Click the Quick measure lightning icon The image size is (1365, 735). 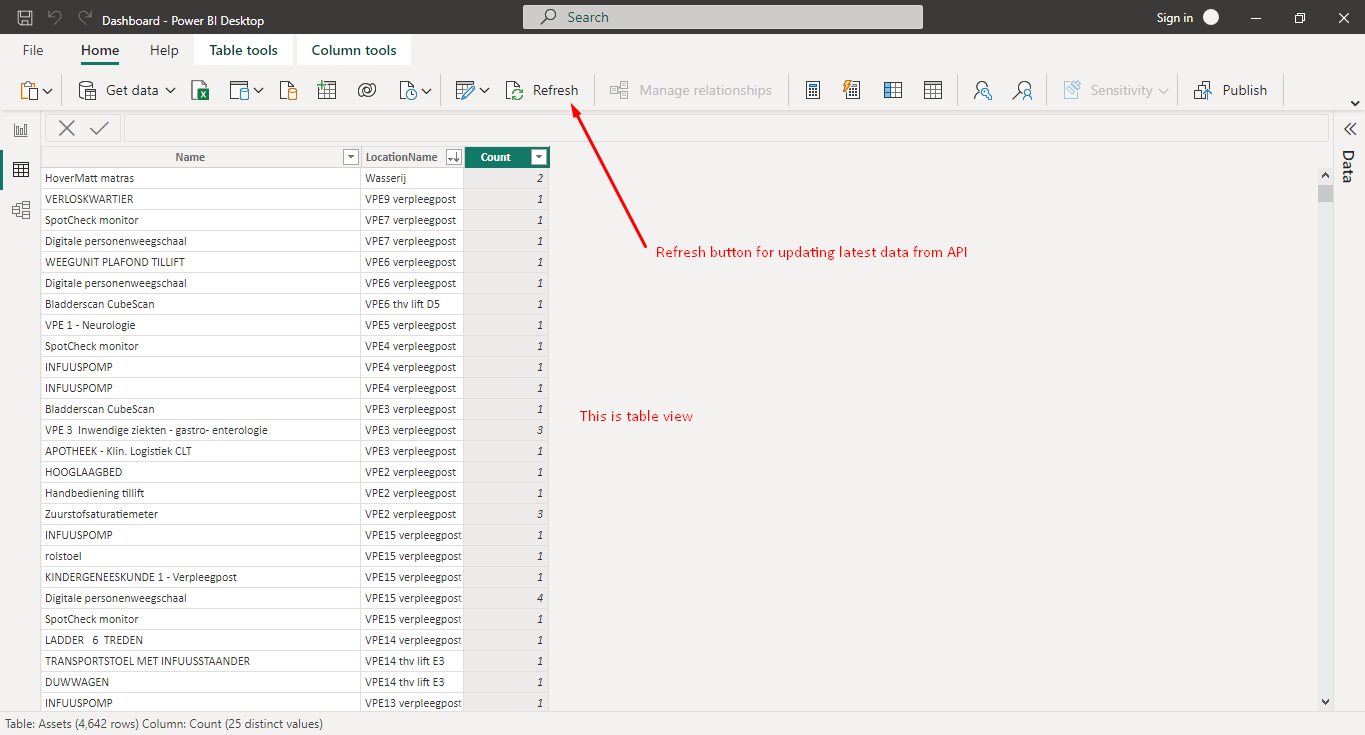pyautogui.click(x=852, y=91)
